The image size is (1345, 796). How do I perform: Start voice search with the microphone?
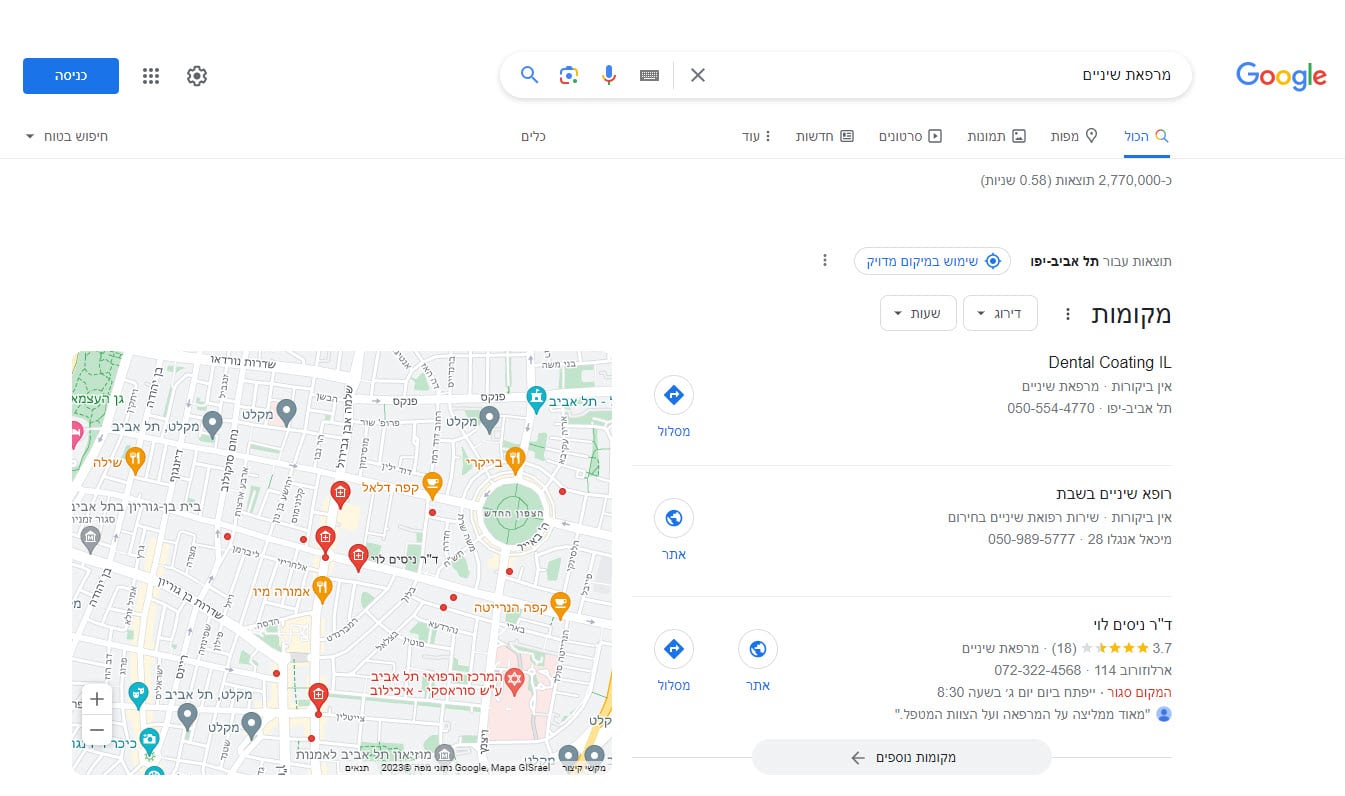pos(609,75)
